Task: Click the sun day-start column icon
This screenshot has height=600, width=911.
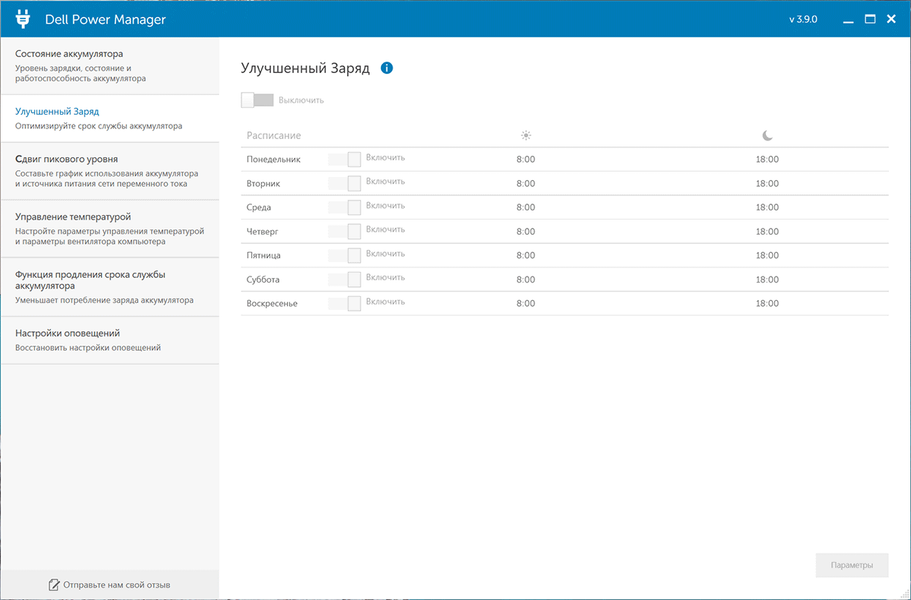Action: click(x=526, y=135)
